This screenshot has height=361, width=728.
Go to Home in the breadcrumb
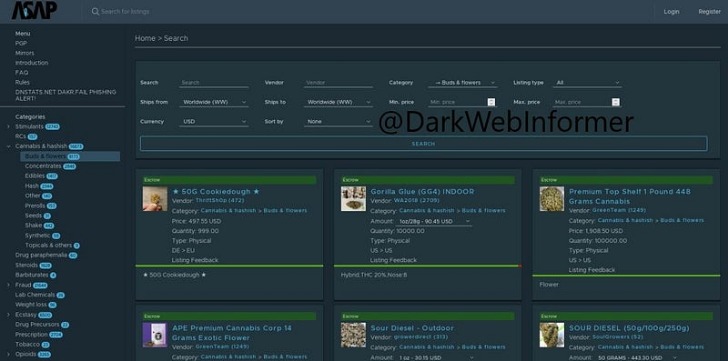[145, 38]
